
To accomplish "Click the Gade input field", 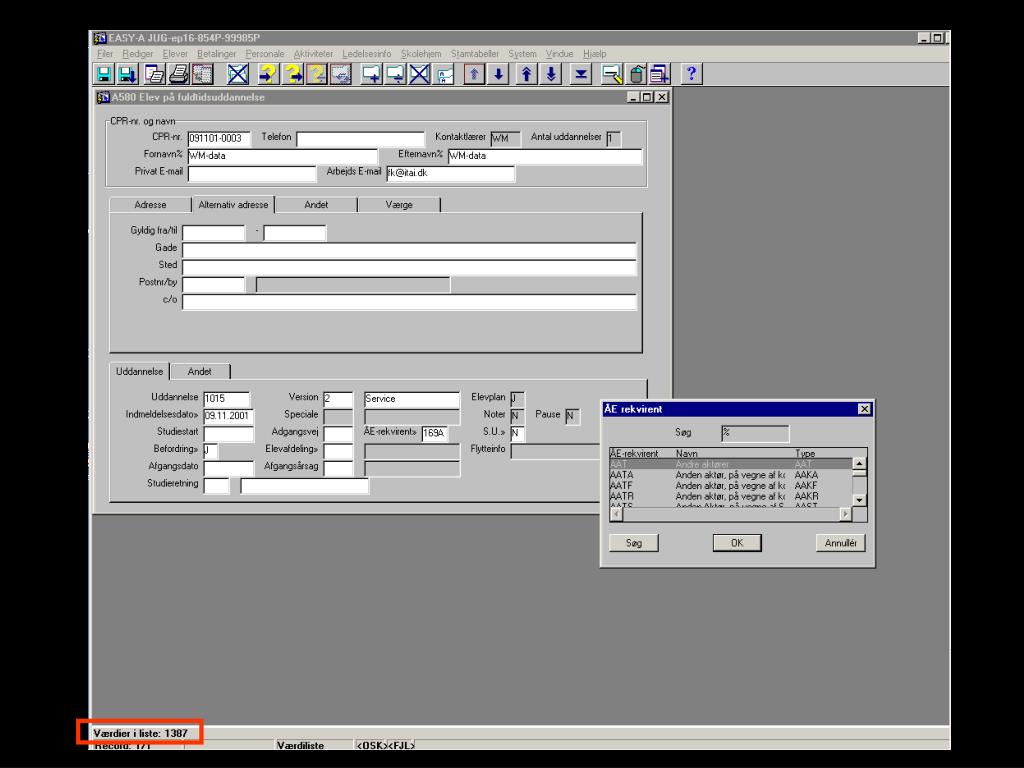I will point(409,249).
